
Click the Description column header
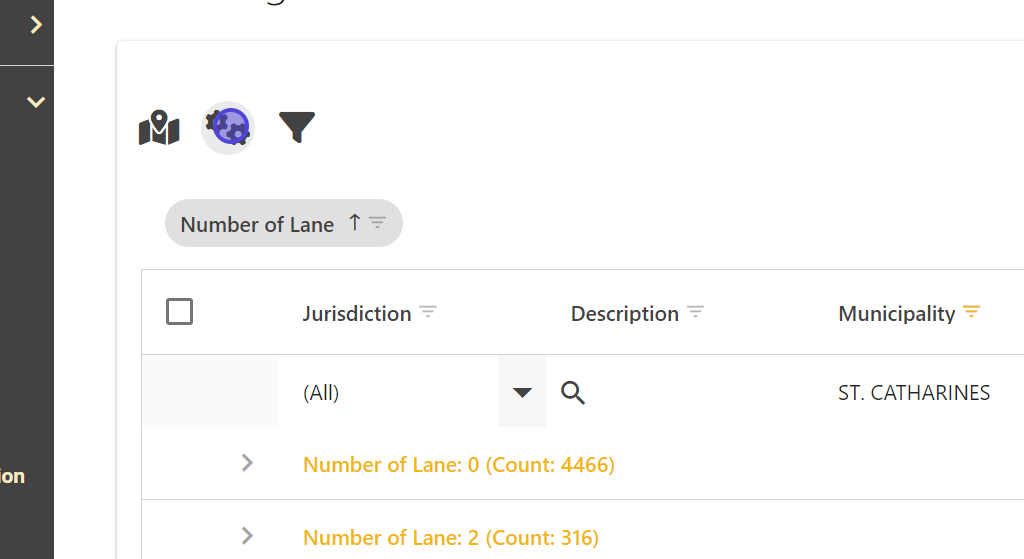[624, 314]
